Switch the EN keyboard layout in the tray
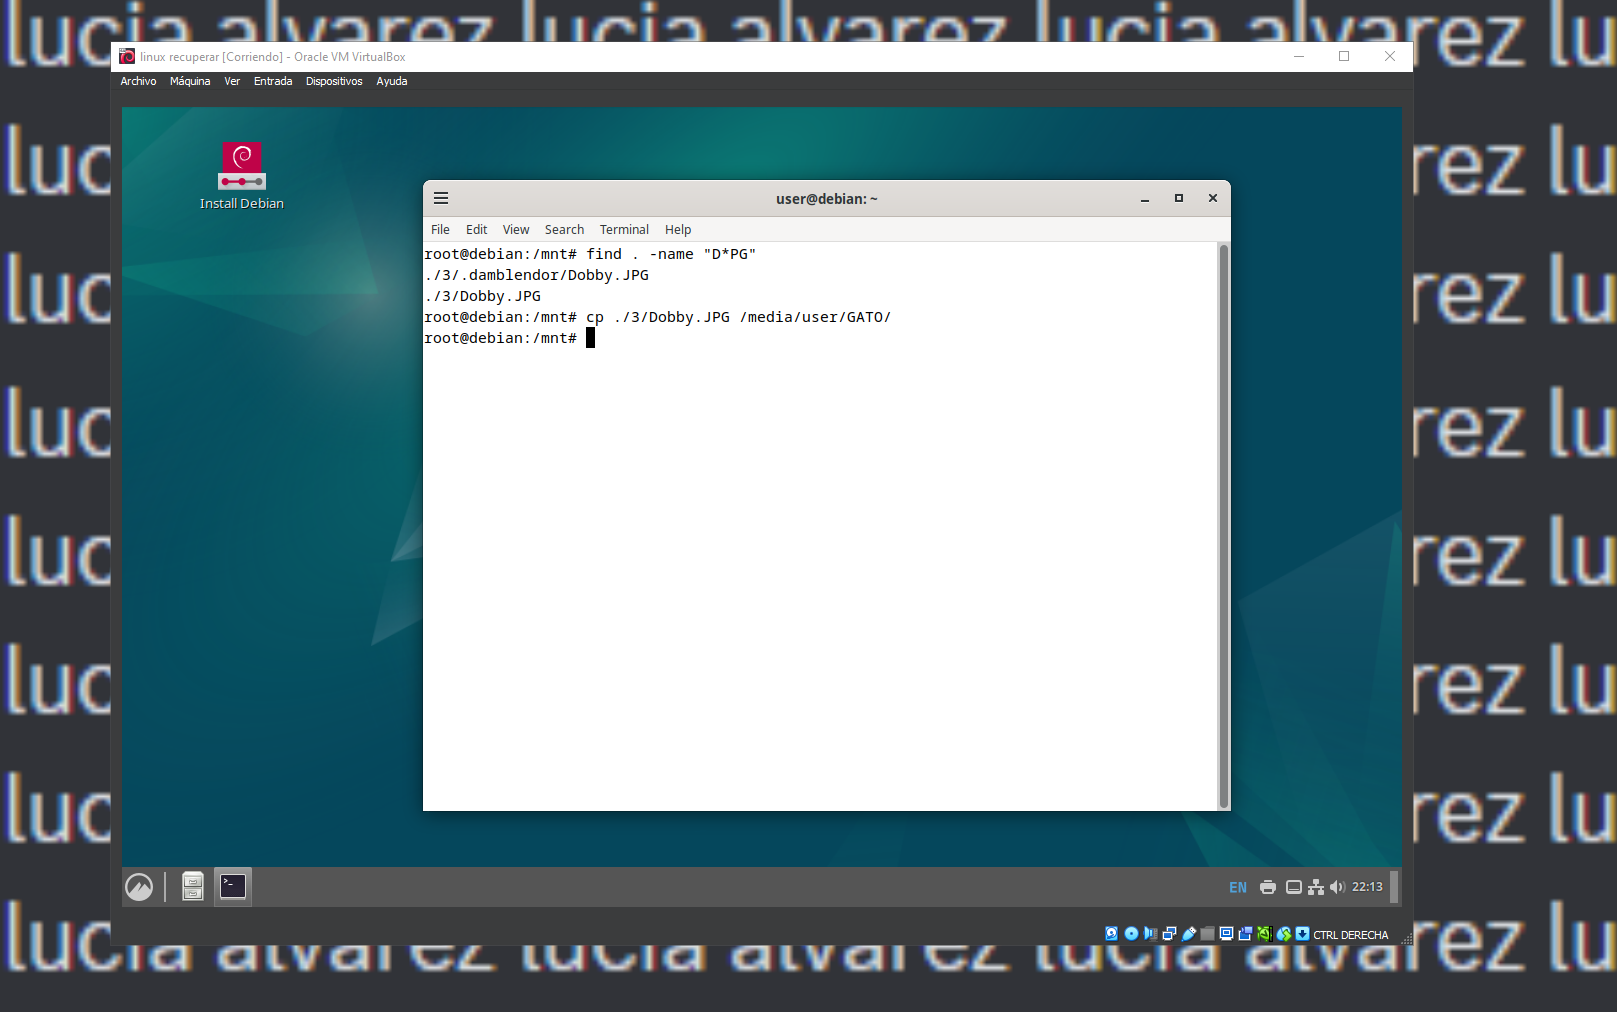The height and width of the screenshot is (1012, 1617). coord(1237,886)
